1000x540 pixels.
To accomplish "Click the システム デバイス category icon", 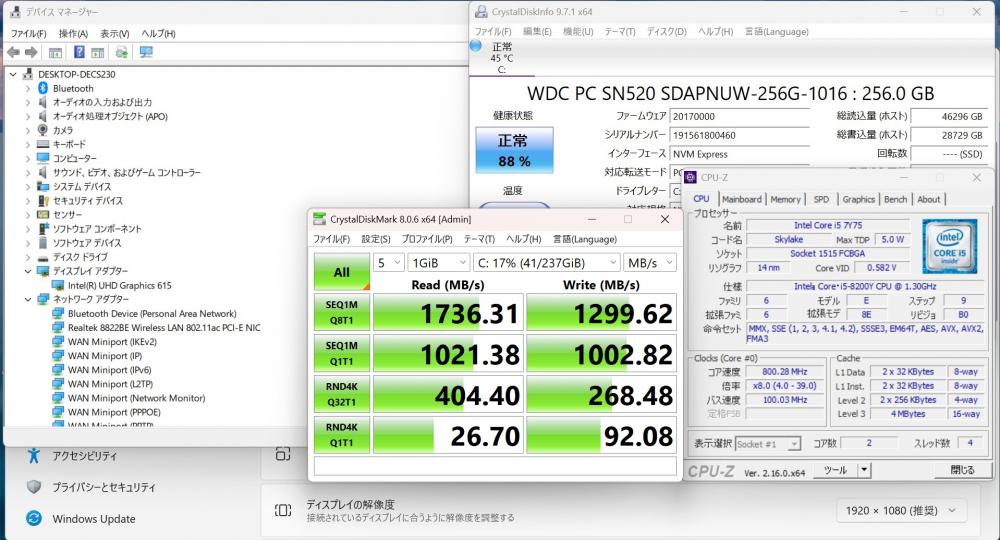I will click(x=43, y=186).
